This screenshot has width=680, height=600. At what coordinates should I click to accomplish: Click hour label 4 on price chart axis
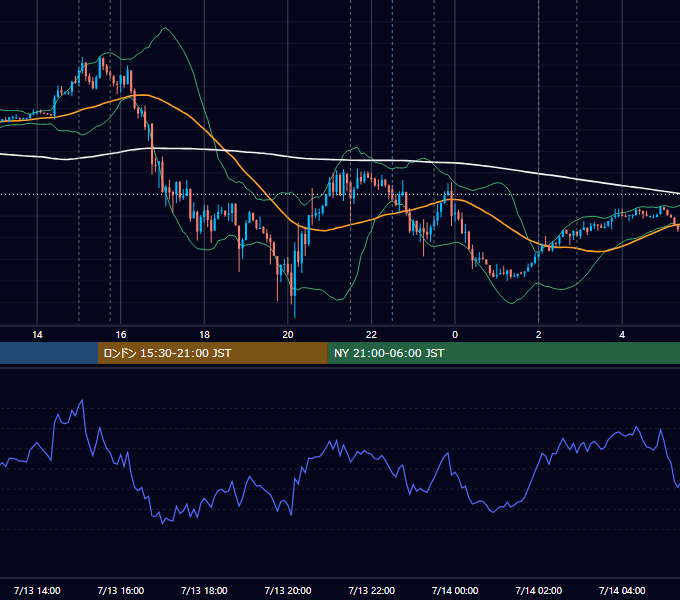click(622, 335)
